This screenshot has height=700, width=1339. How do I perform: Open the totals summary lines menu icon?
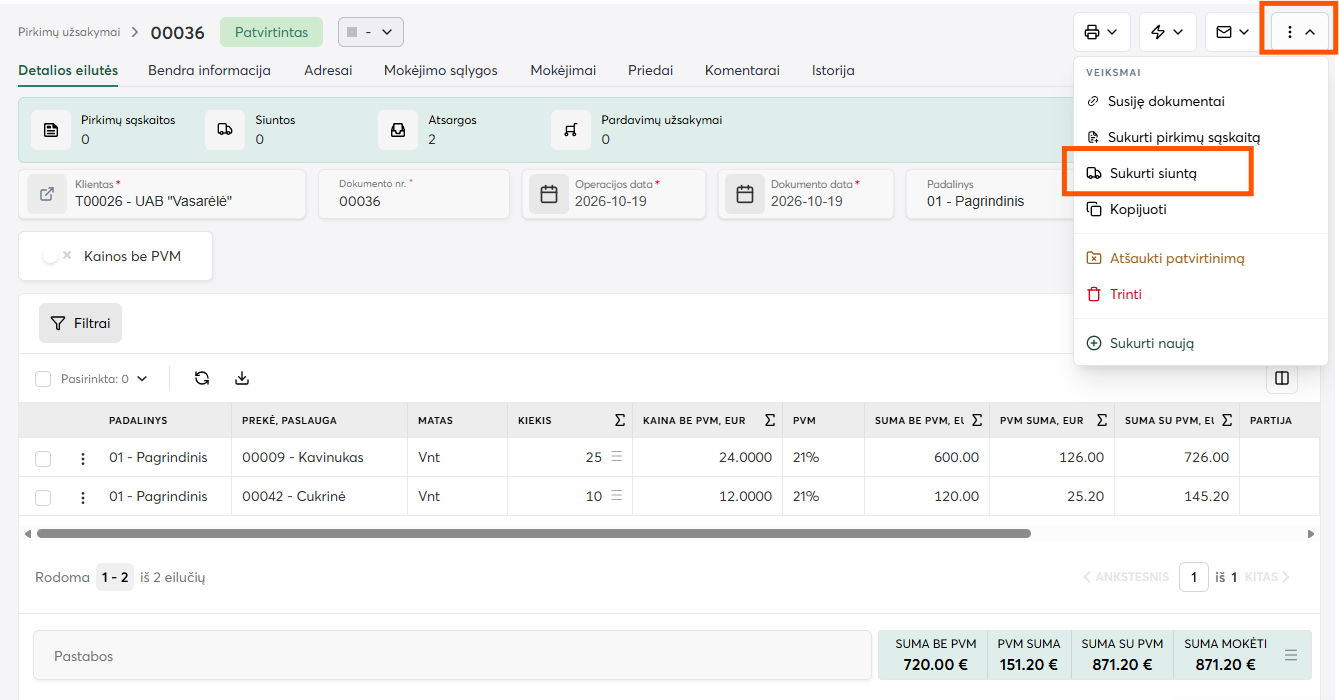1291,655
